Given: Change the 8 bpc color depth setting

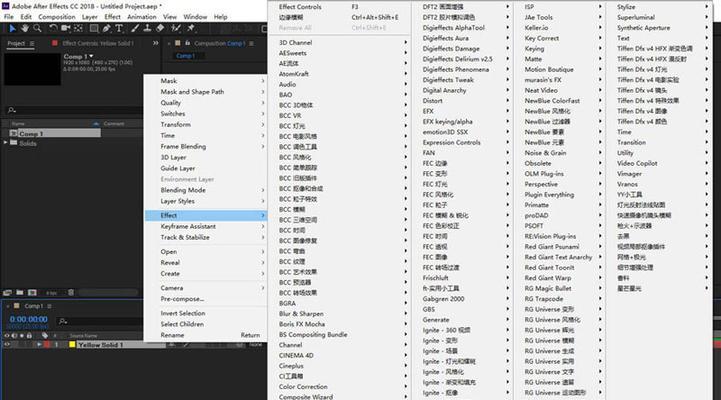Looking at the screenshot, I should [x=51, y=292].
